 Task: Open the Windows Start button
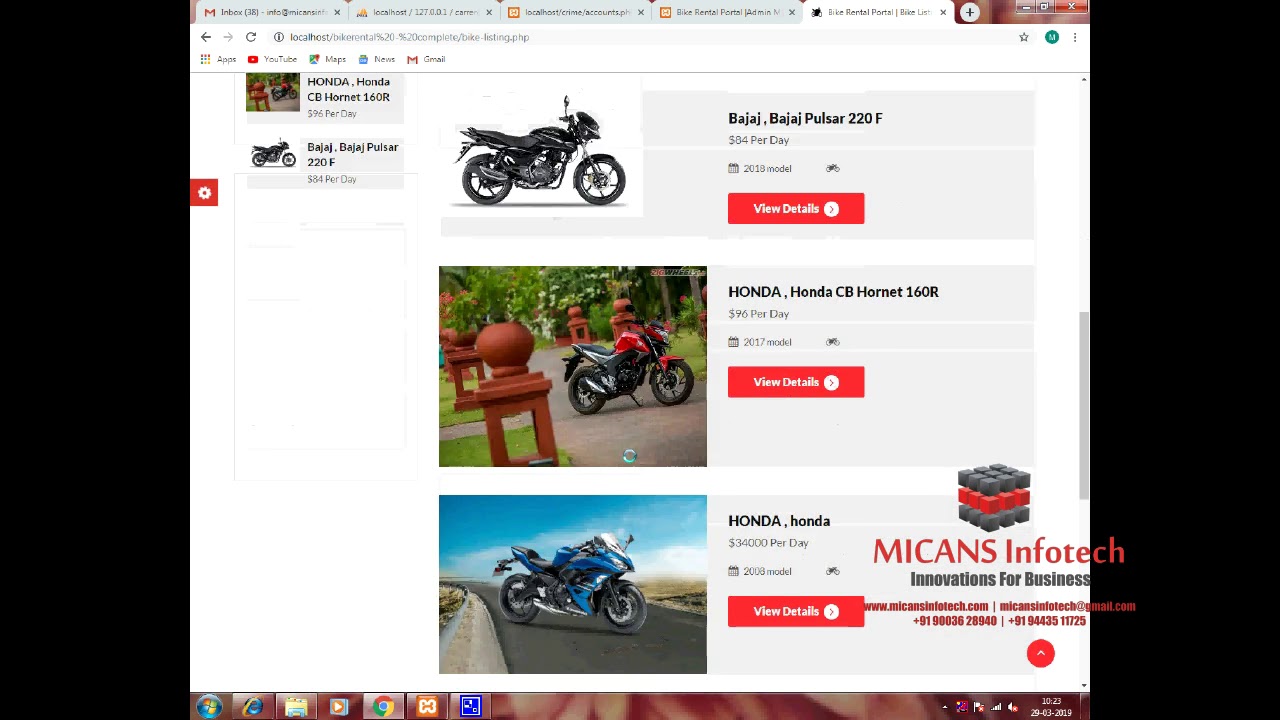click(209, 707)
